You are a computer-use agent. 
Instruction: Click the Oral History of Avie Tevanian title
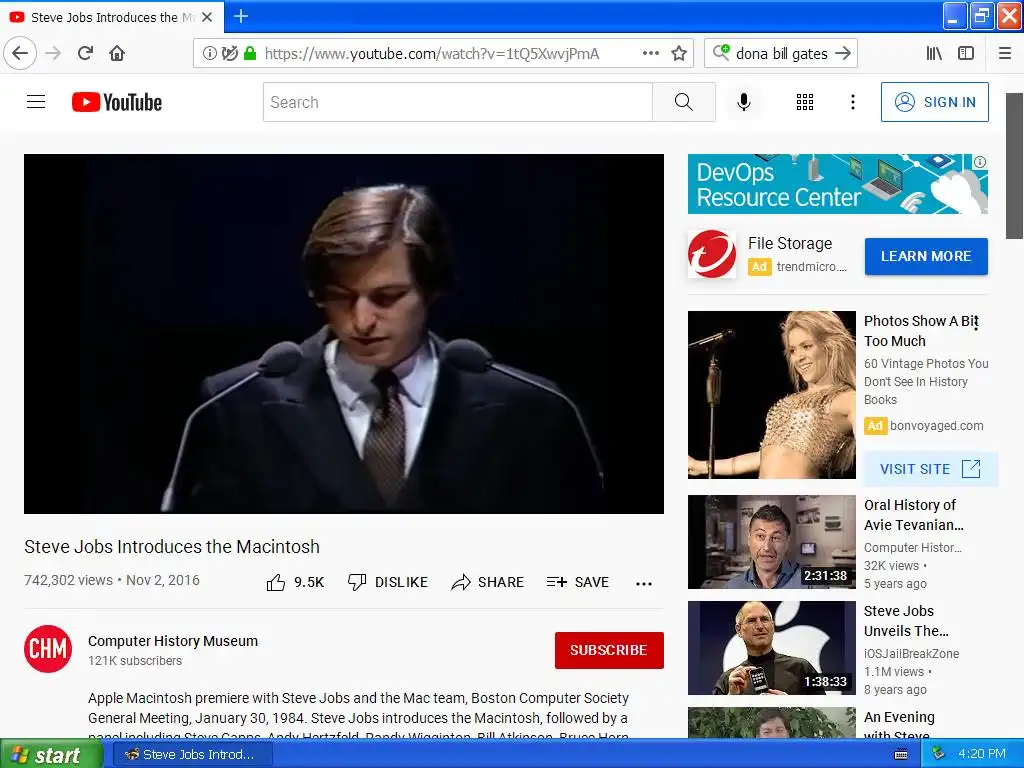[913, 515]
